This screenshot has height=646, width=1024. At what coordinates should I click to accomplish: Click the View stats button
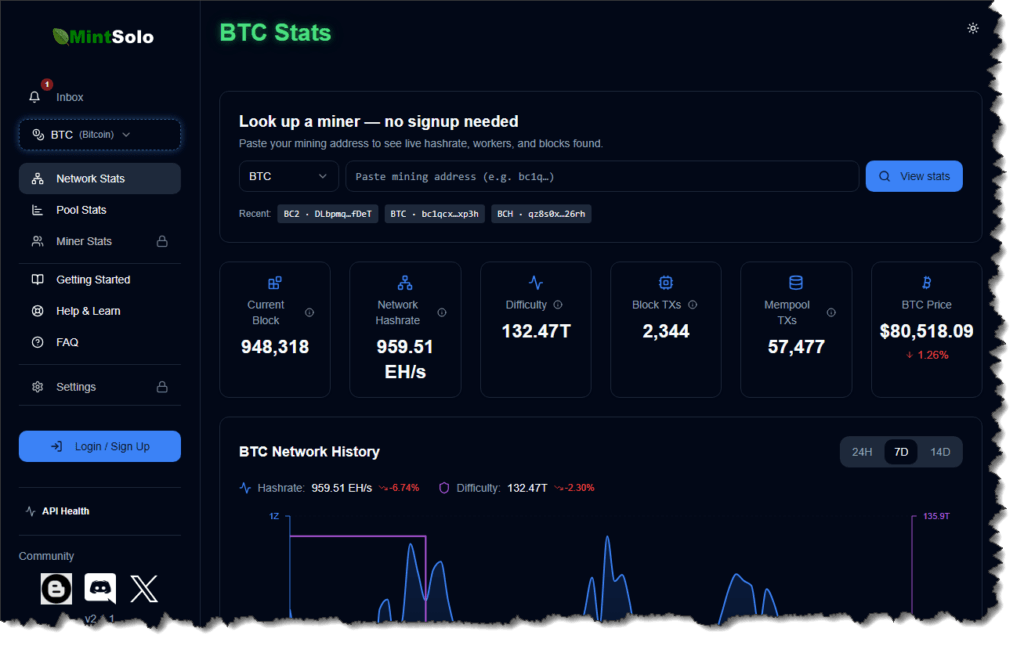(x=914, y=176)
